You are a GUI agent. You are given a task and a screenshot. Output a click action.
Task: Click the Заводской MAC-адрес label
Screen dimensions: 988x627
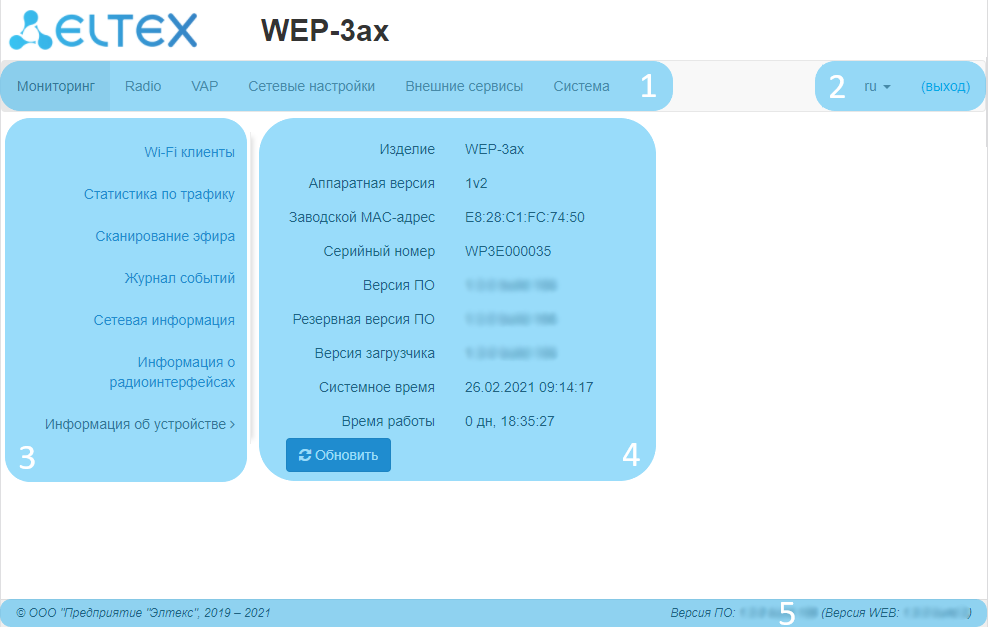click(362, 217)
